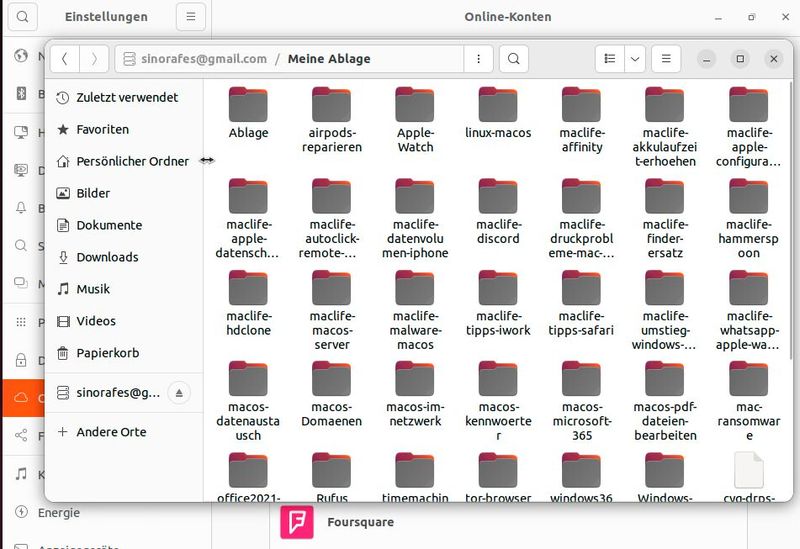Screen dimensions: 800x549
Task: Open Downloads in sidebar
Action: (x=124, y=257)
